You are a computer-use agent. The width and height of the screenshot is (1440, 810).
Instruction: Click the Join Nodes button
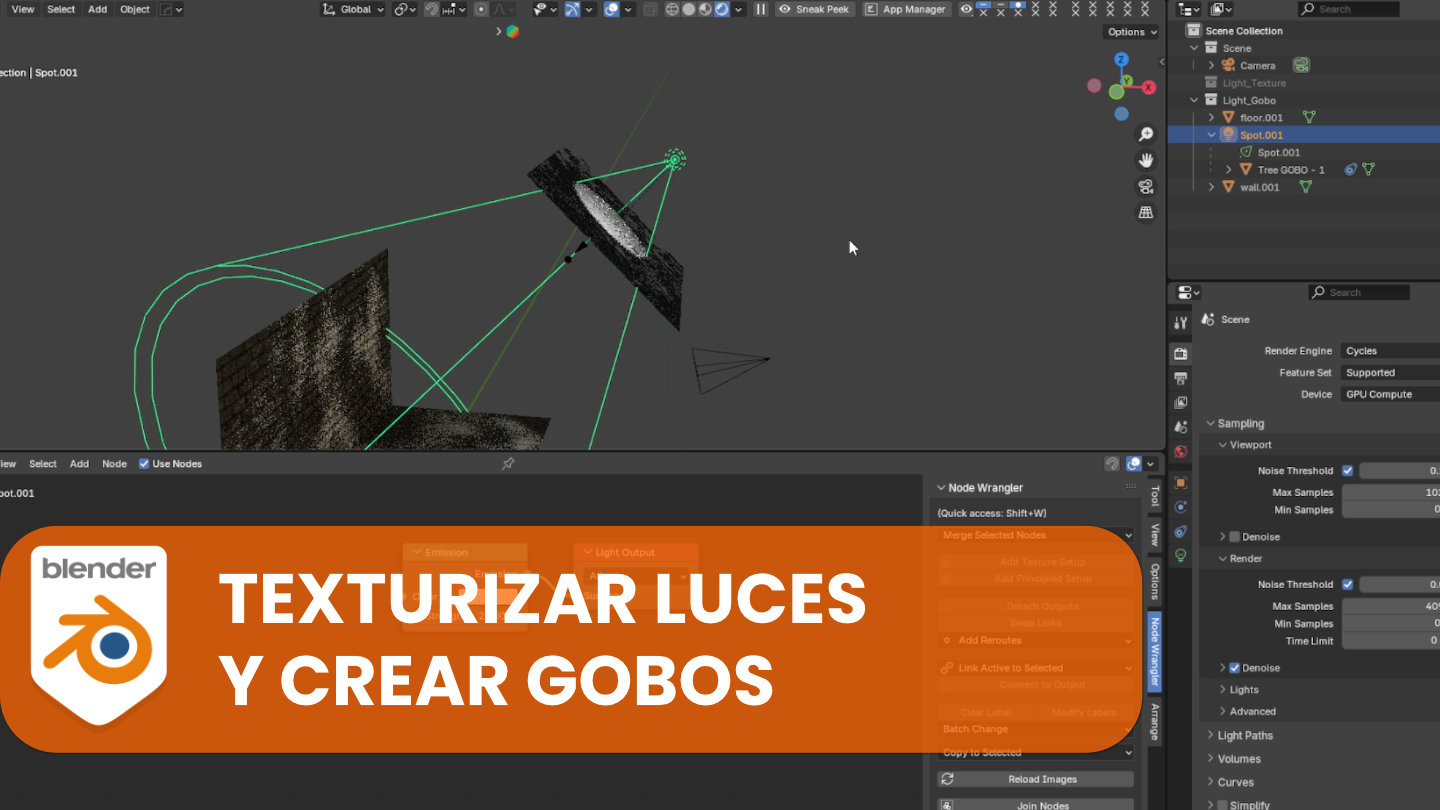(1036, 804)
